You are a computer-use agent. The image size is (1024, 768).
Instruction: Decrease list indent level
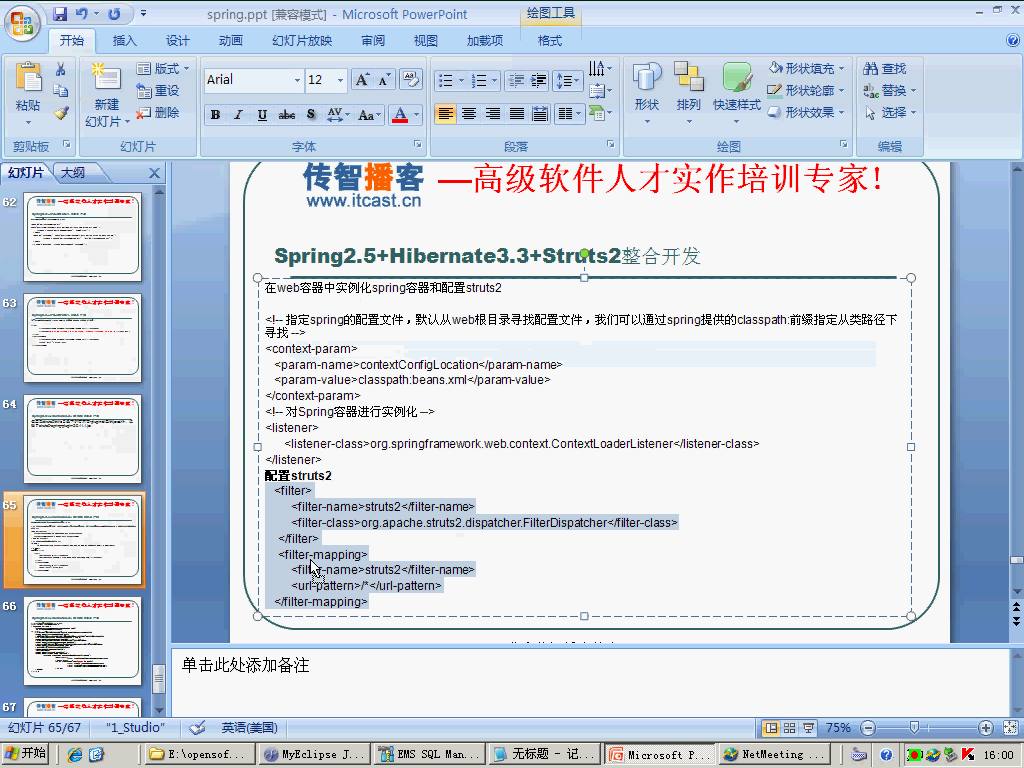coord(516,80)
